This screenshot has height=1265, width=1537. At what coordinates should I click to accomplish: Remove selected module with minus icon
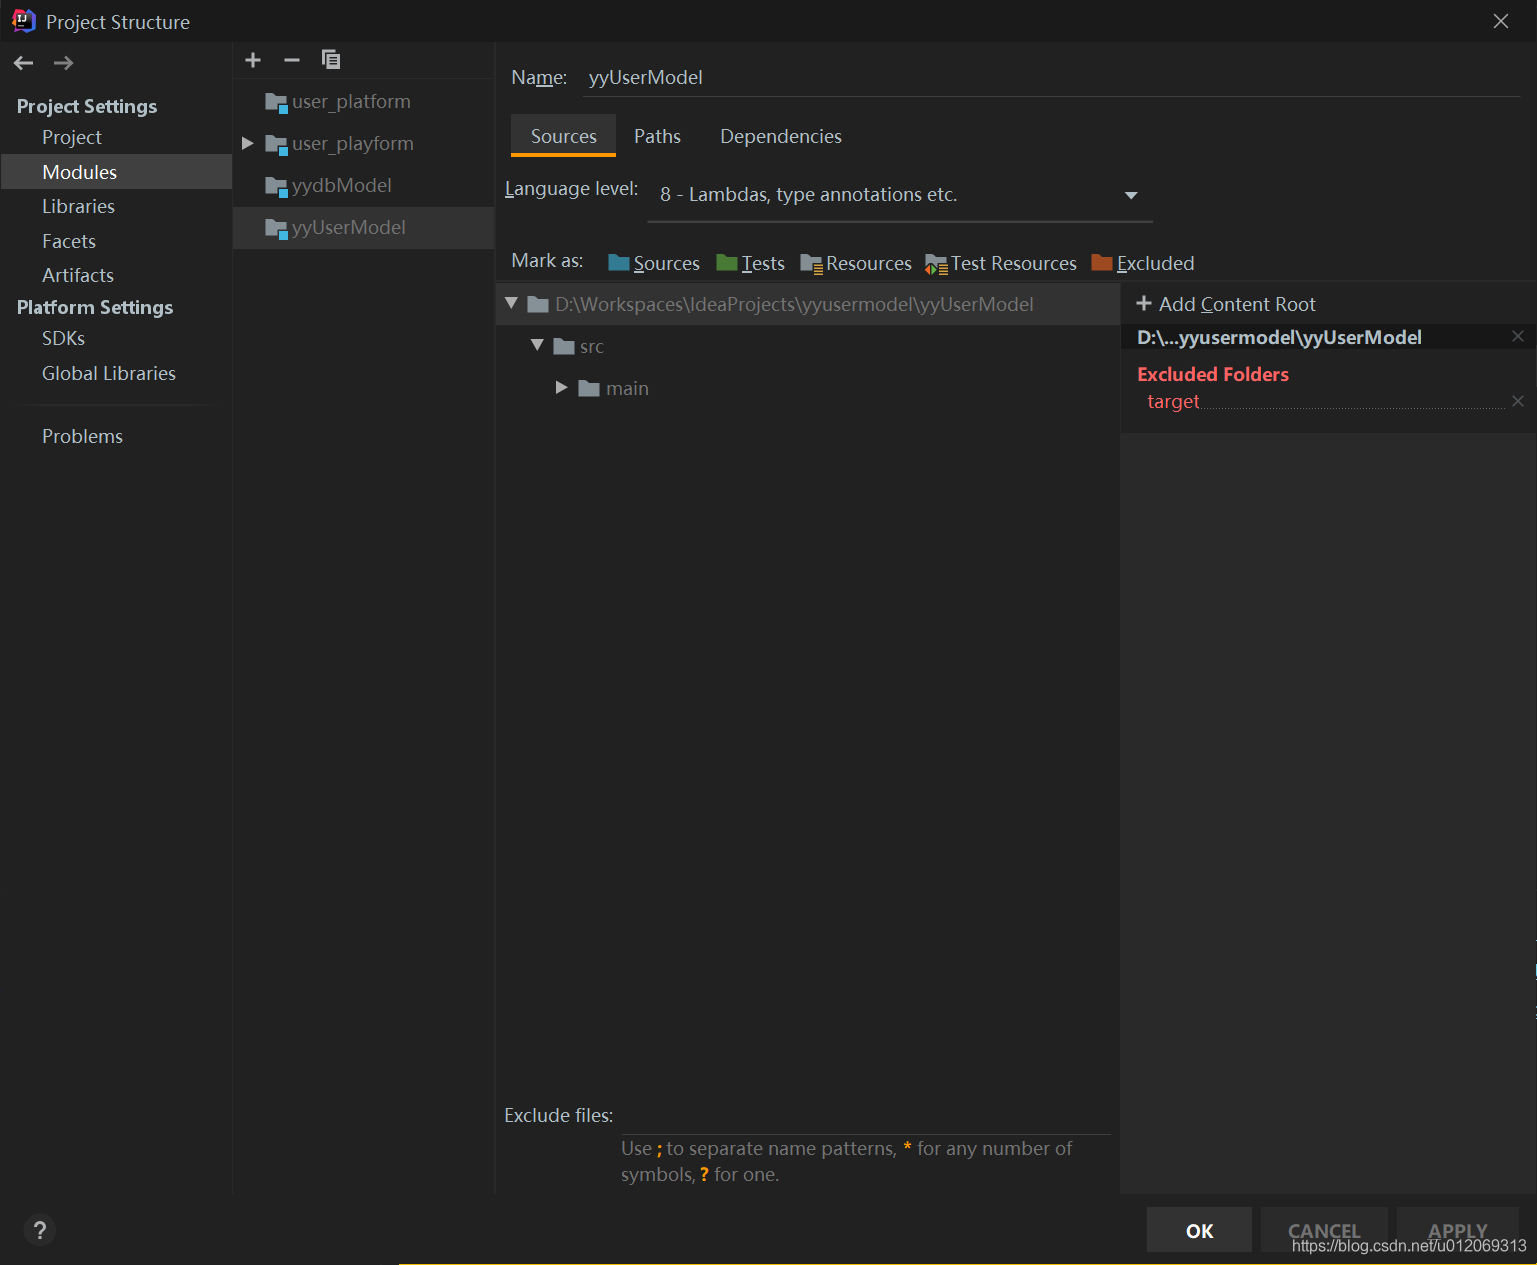pyautogui.click(x=292, y=60)
